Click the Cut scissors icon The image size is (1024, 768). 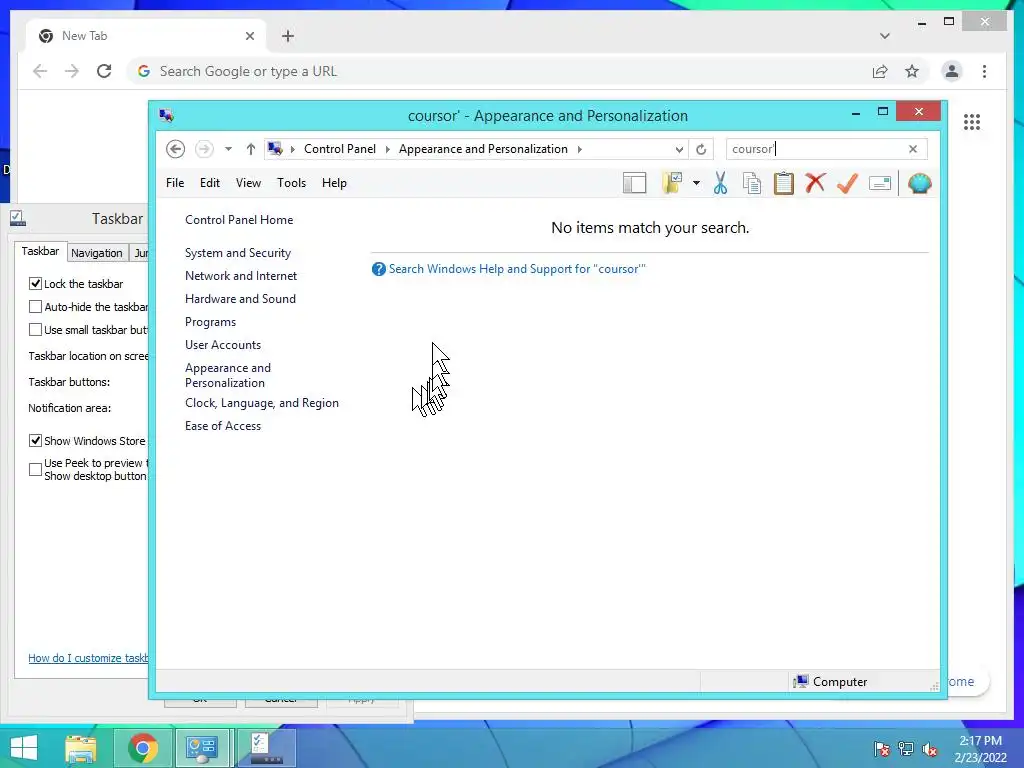(x=720, y=184)
